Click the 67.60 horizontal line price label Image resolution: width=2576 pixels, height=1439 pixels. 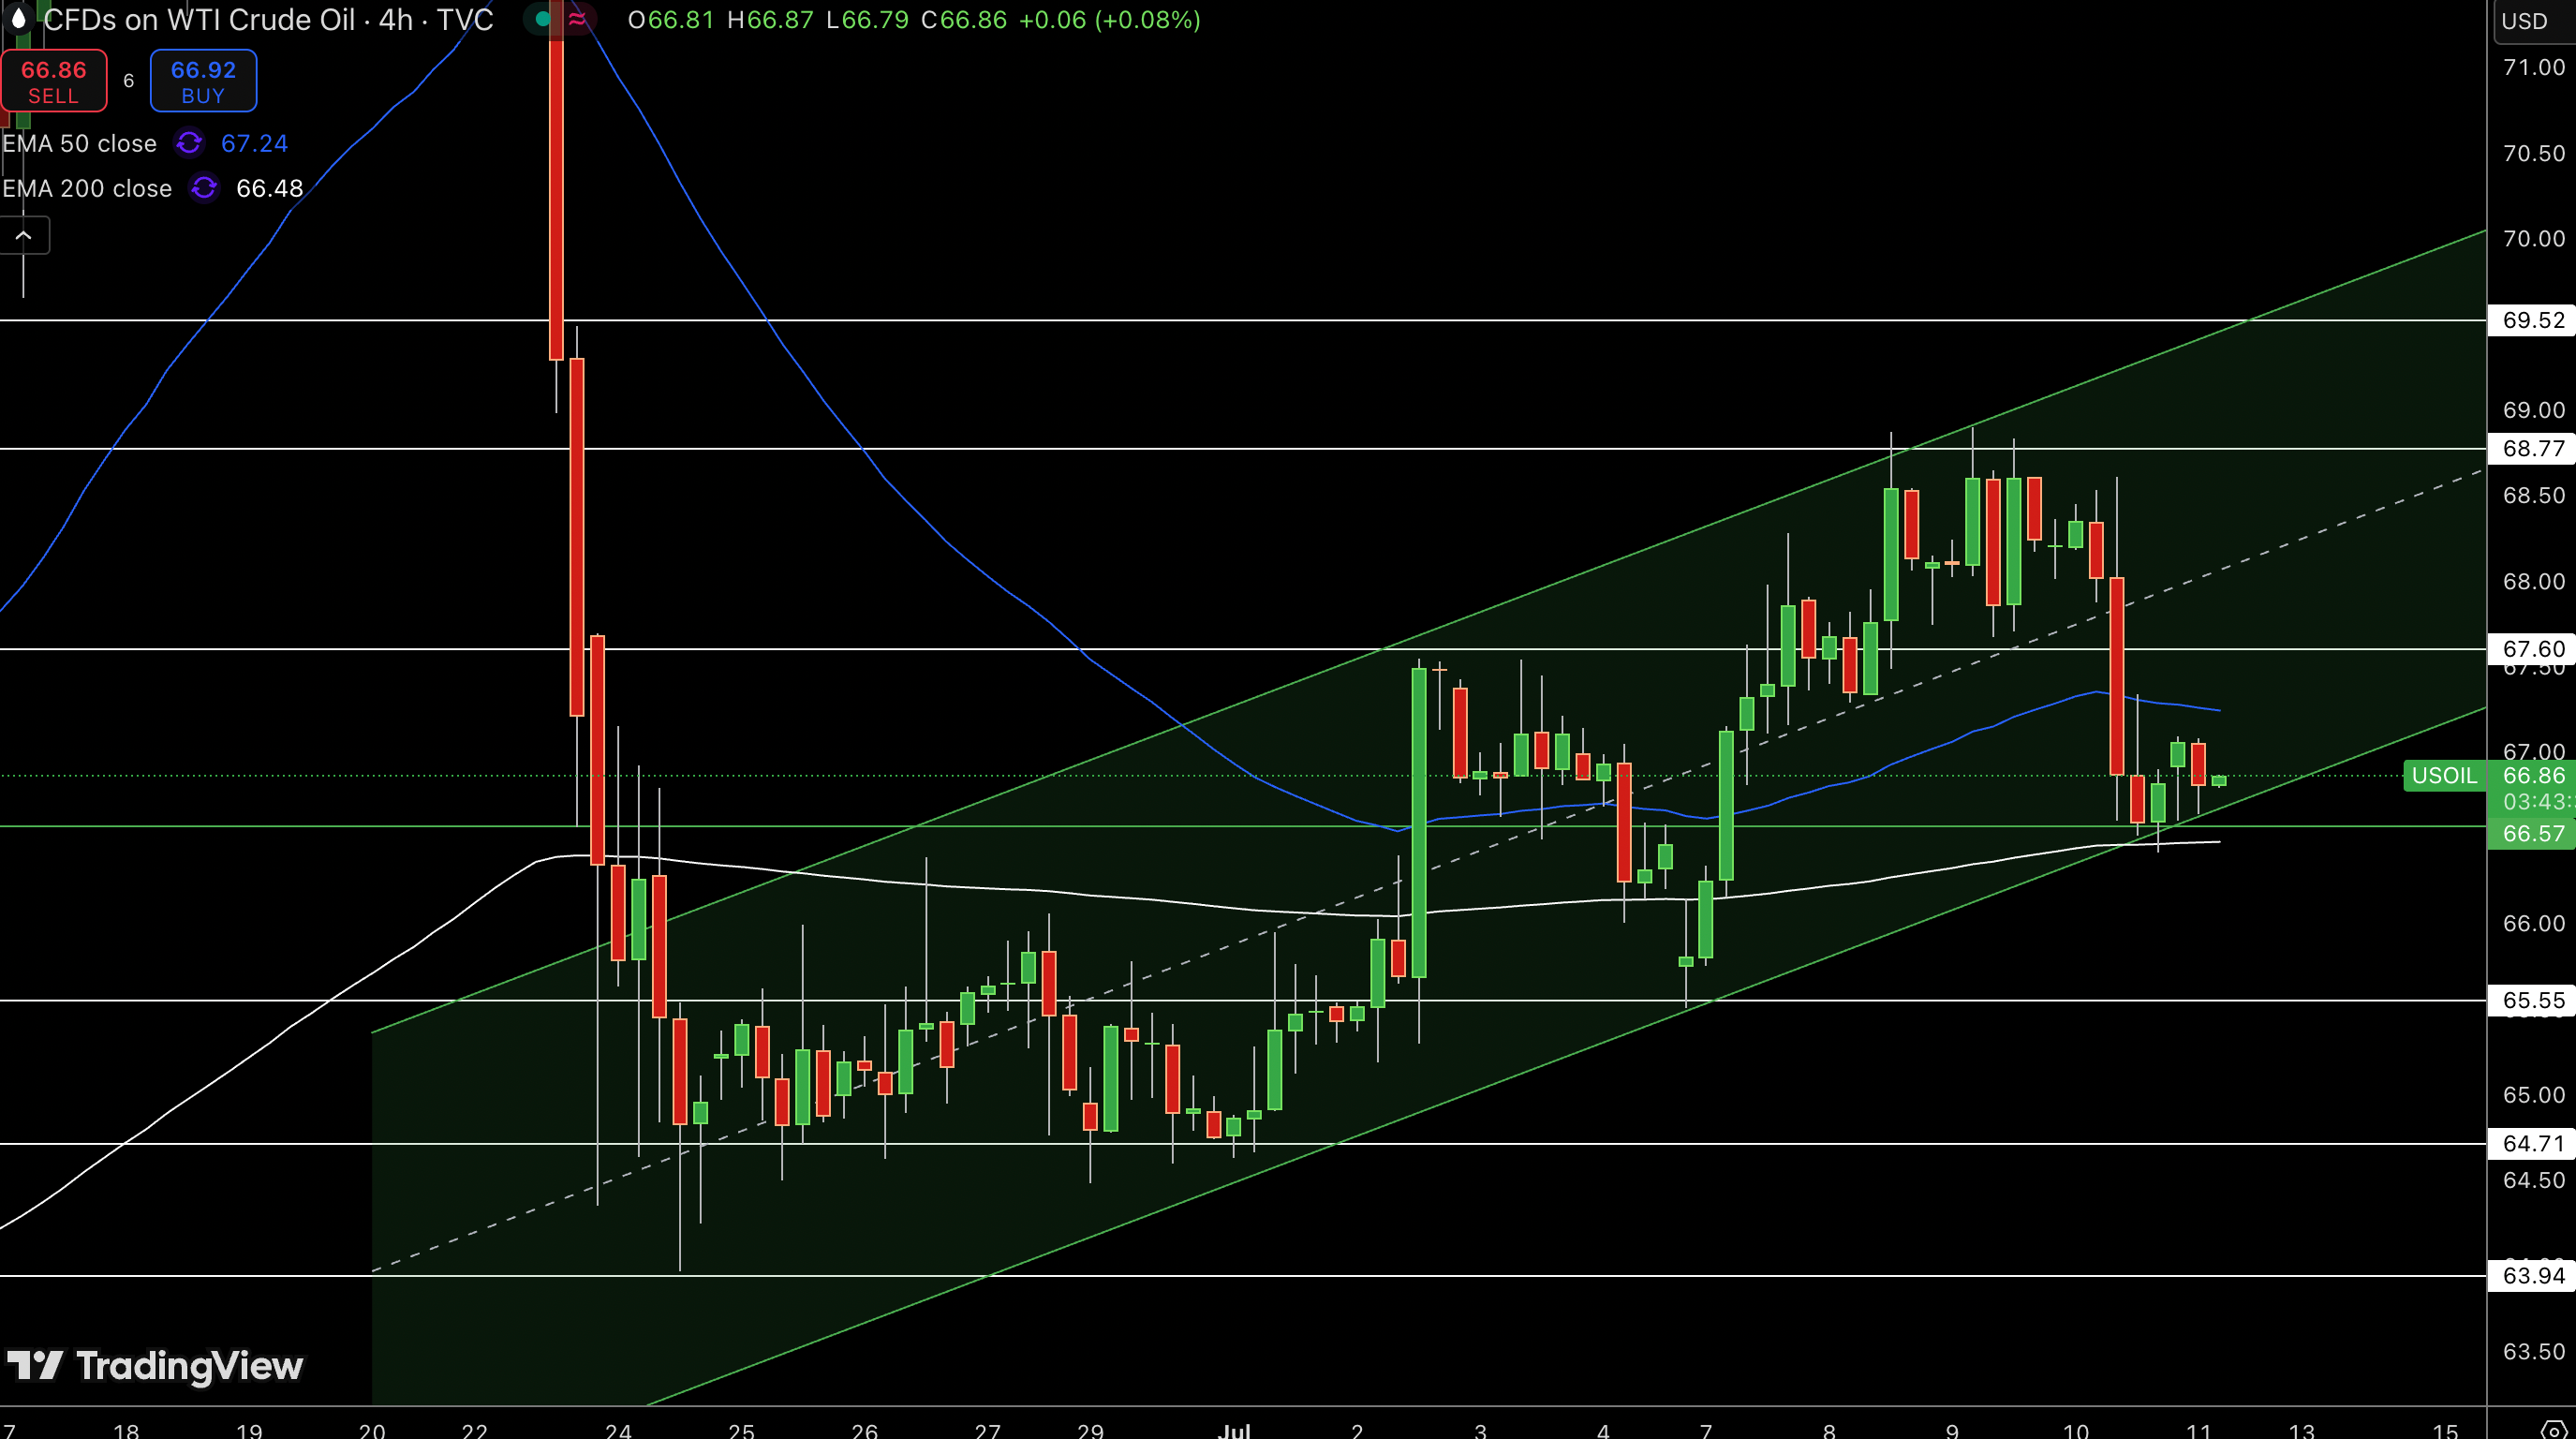(2532, 649)
